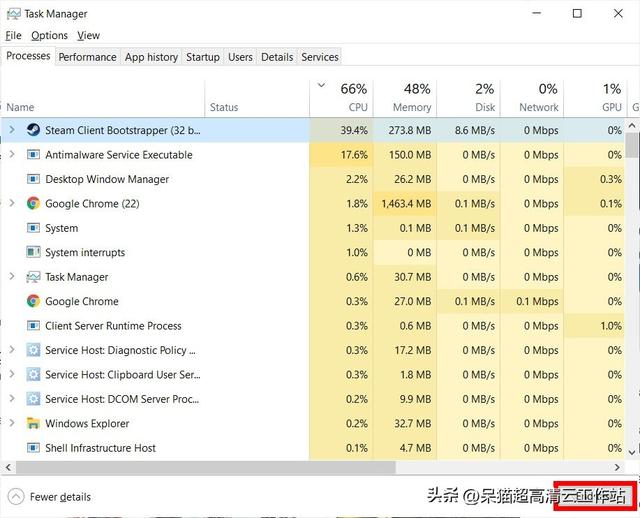This screenshot has height=518, width=640.
Task: Click the Task Manager process row icon
Action: coord(33,277)
